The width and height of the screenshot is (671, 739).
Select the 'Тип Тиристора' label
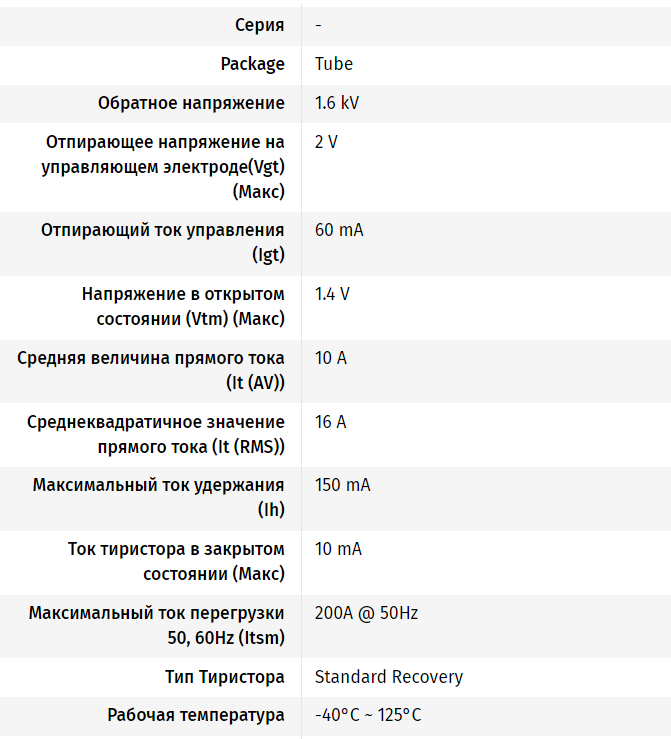[225, 677]
